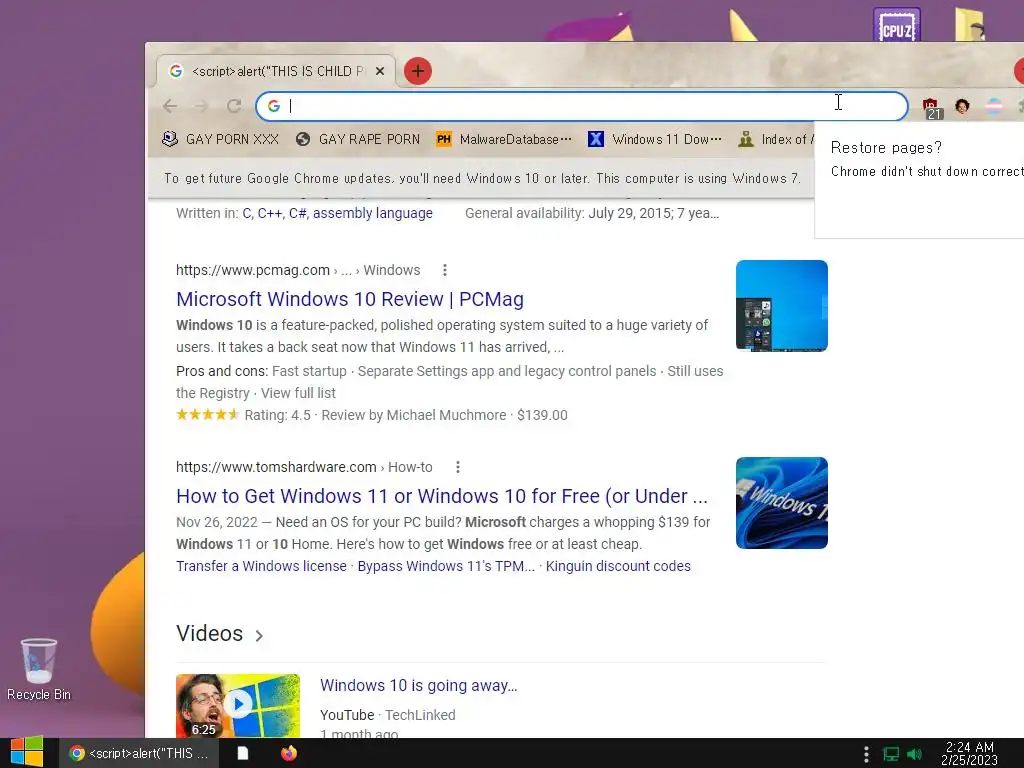Open How to Get Windows 11 link
Screen dimensions: 1024x768
pyautogui.click(x=442, y=496)
